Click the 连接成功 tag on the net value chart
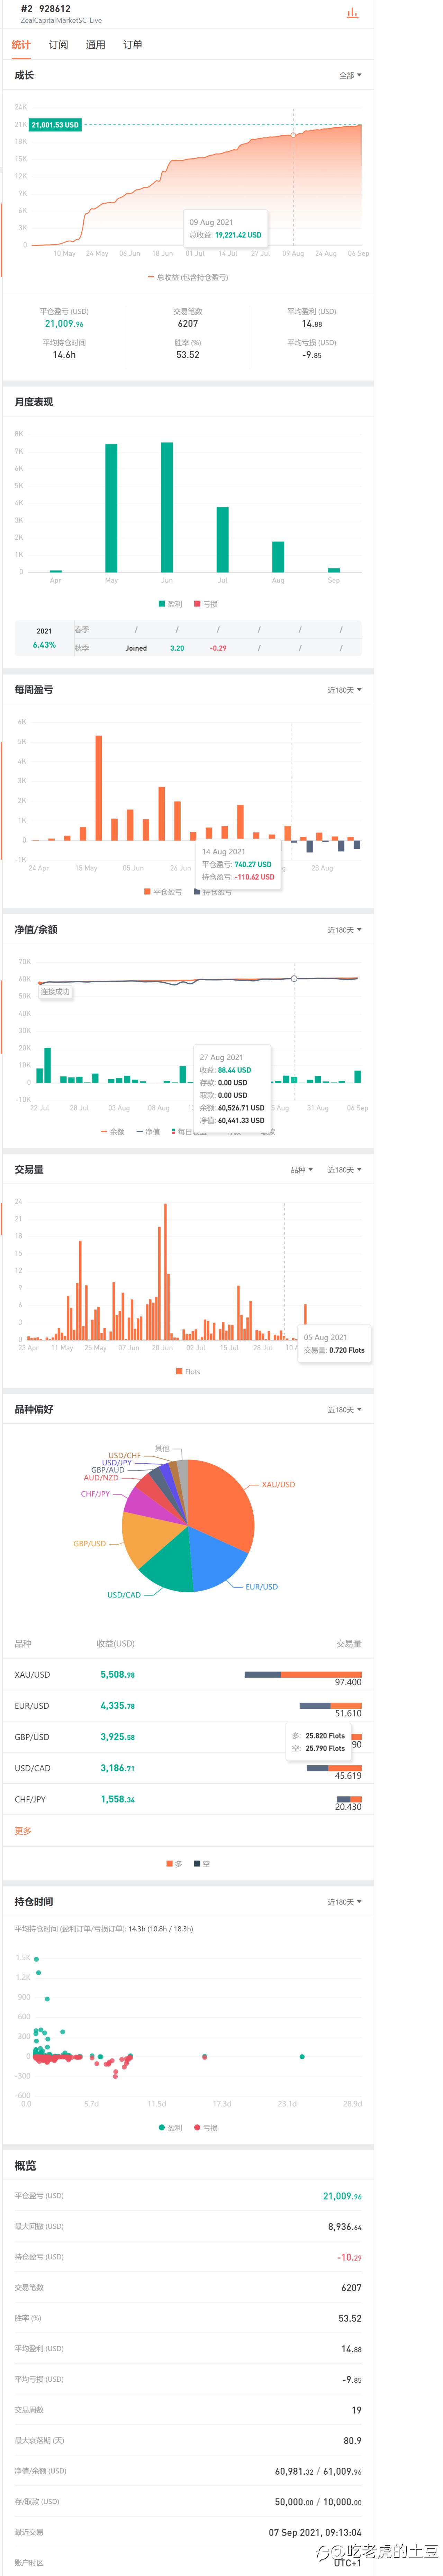The image size is (443, 2576). (x=55, y=992)
